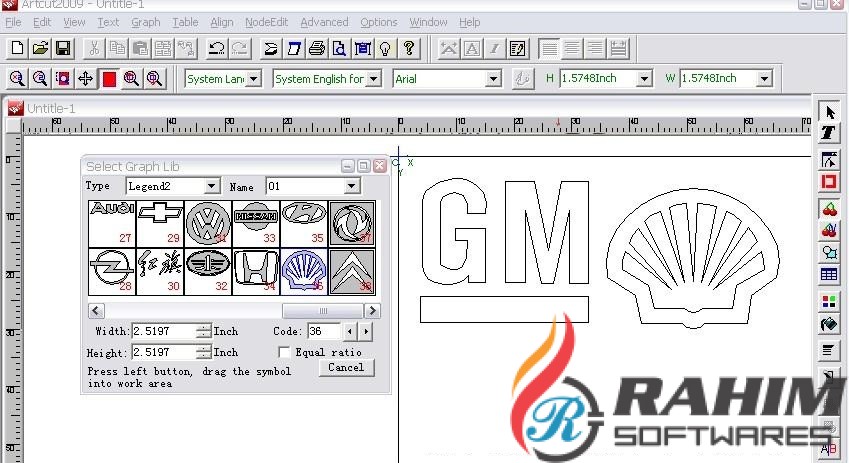Click the thumbnail scrollbar left arrow

coord(96,311)
